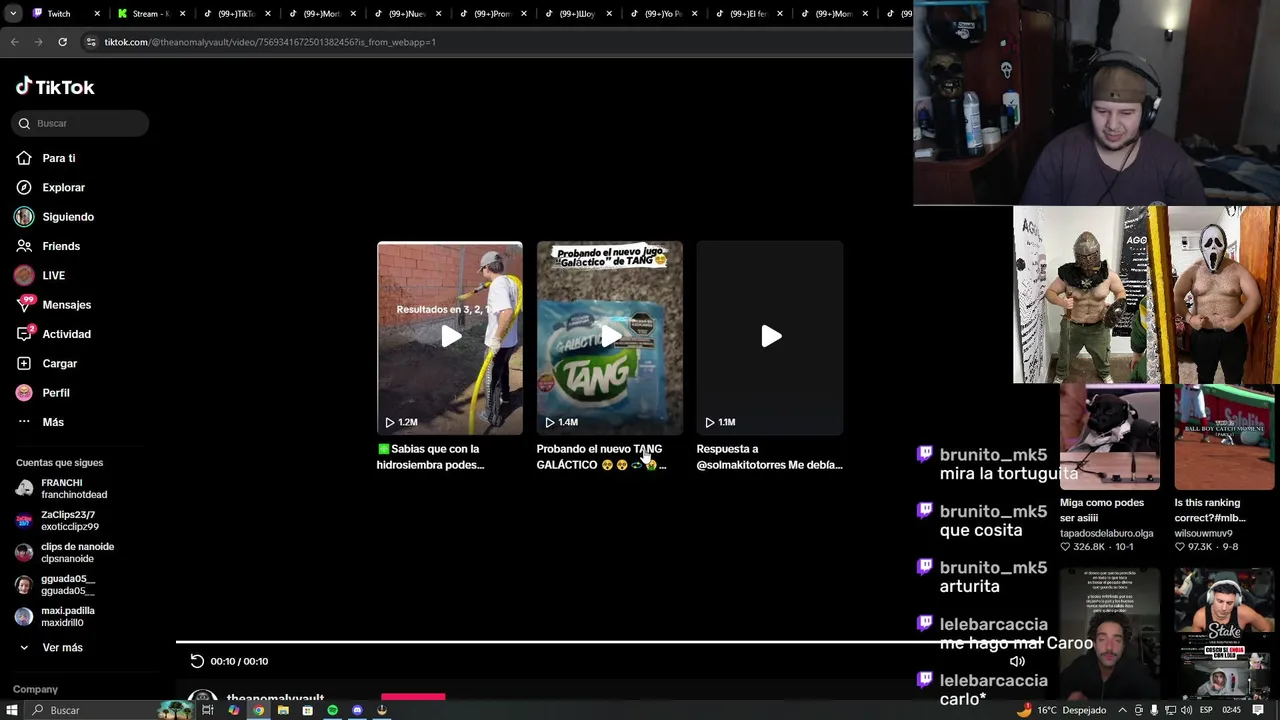Open gguada05__ account

point(56,585)
